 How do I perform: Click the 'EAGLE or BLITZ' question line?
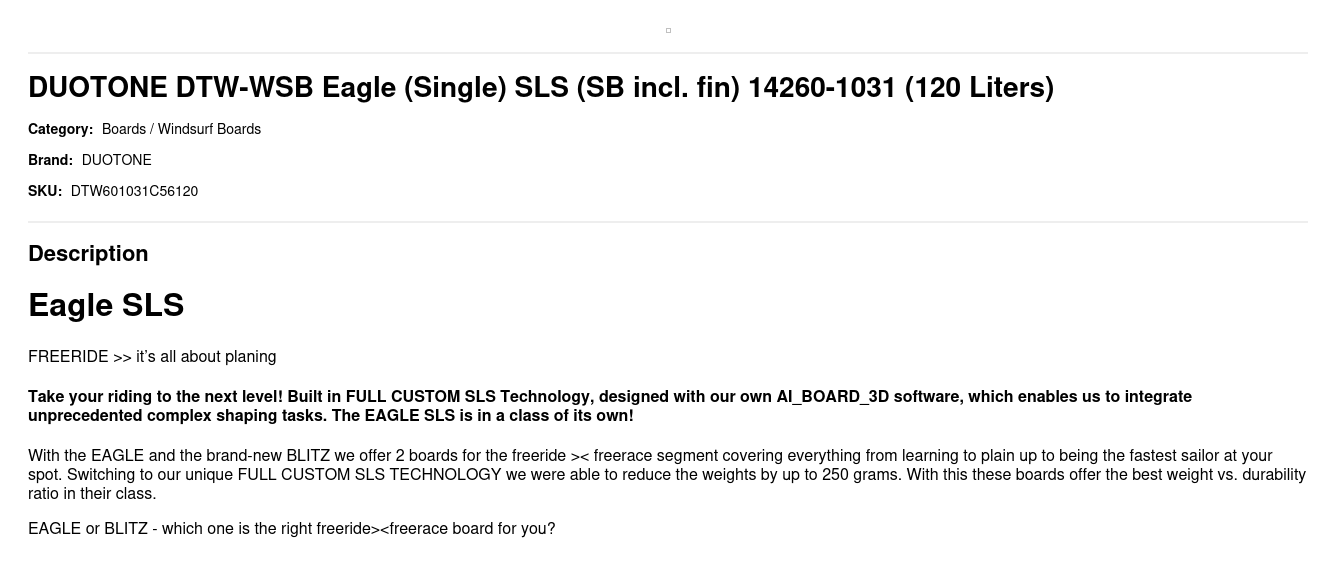[291, 528]
